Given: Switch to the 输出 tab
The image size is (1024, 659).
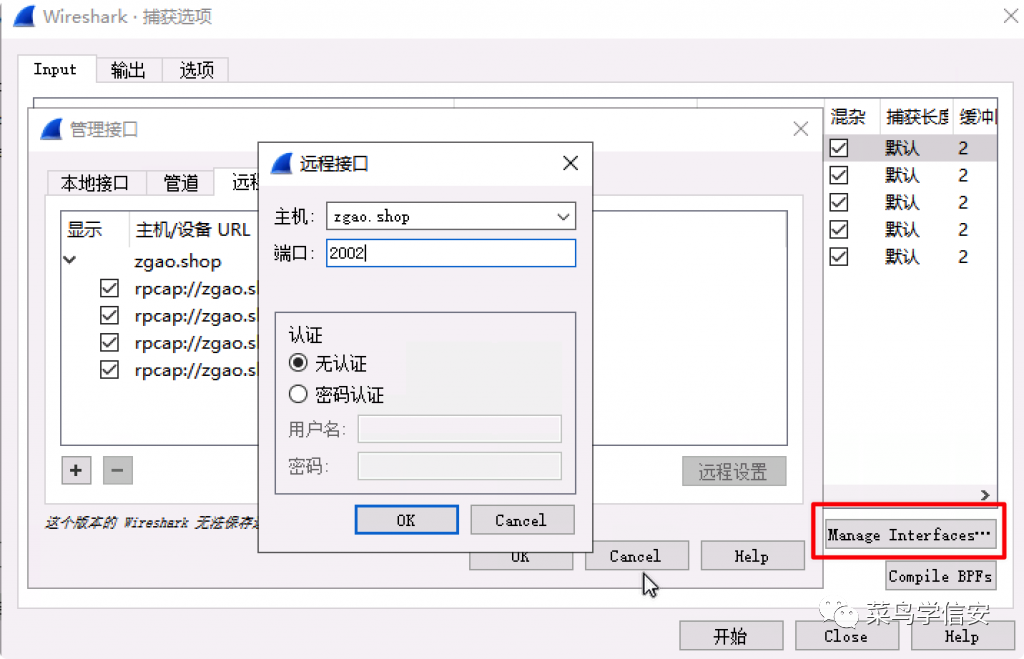Looking at the screenshot, I should point(128,70).
